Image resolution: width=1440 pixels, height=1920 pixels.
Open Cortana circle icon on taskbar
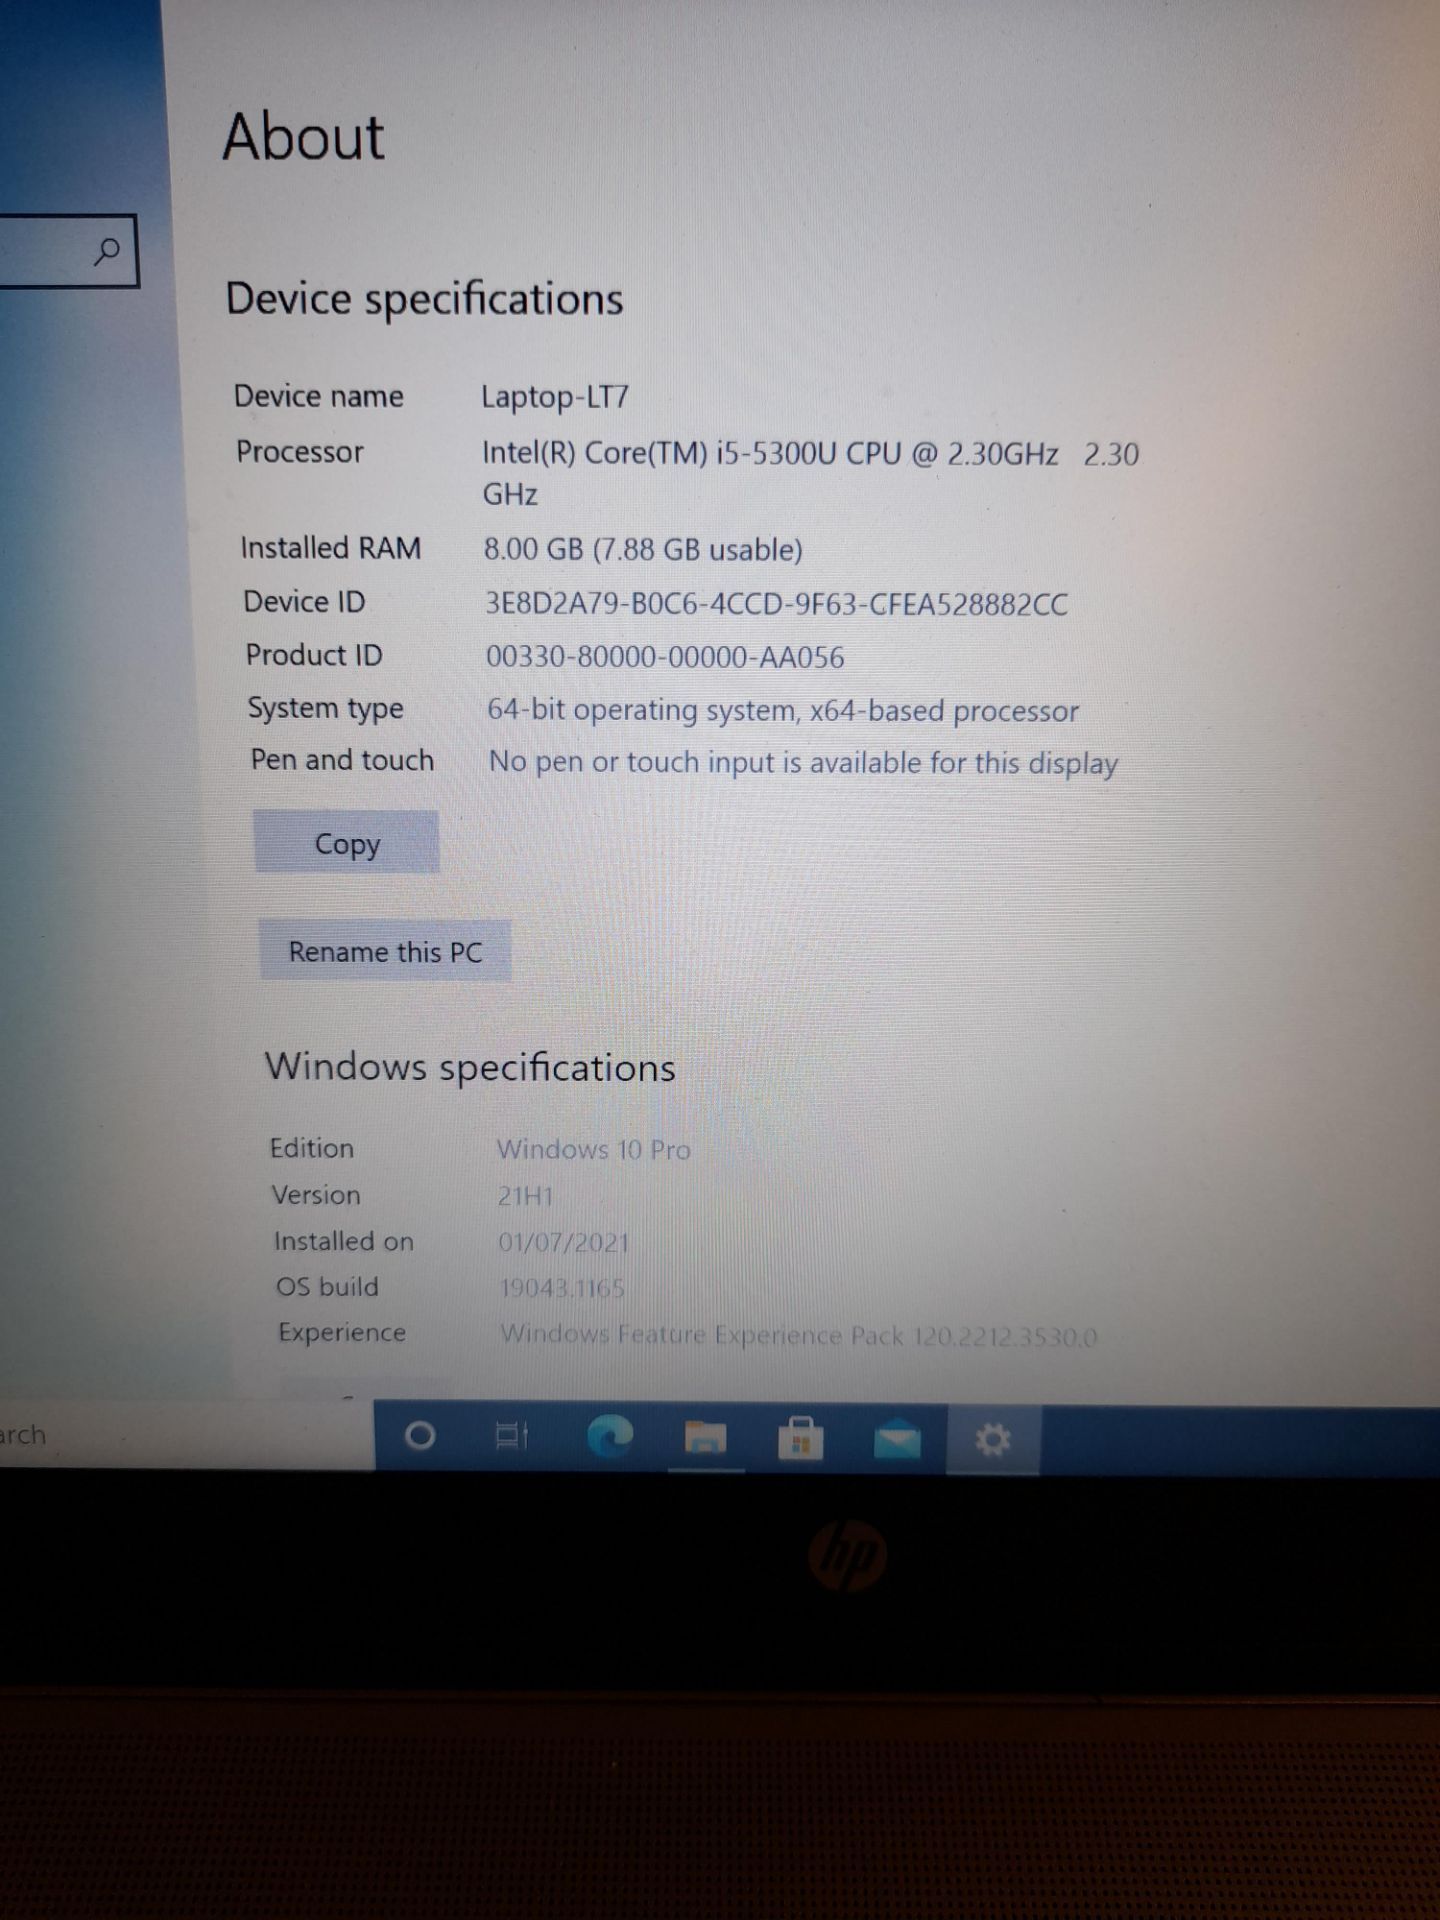click(x=420, y=1436)
